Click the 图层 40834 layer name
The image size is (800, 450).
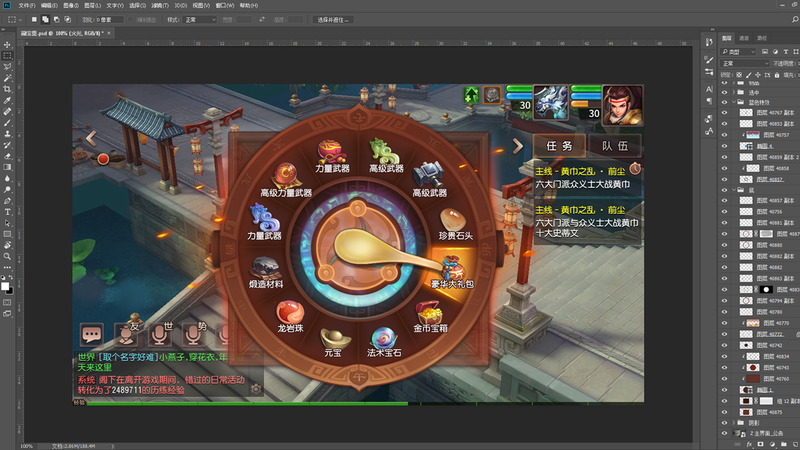tap(776, 357)
